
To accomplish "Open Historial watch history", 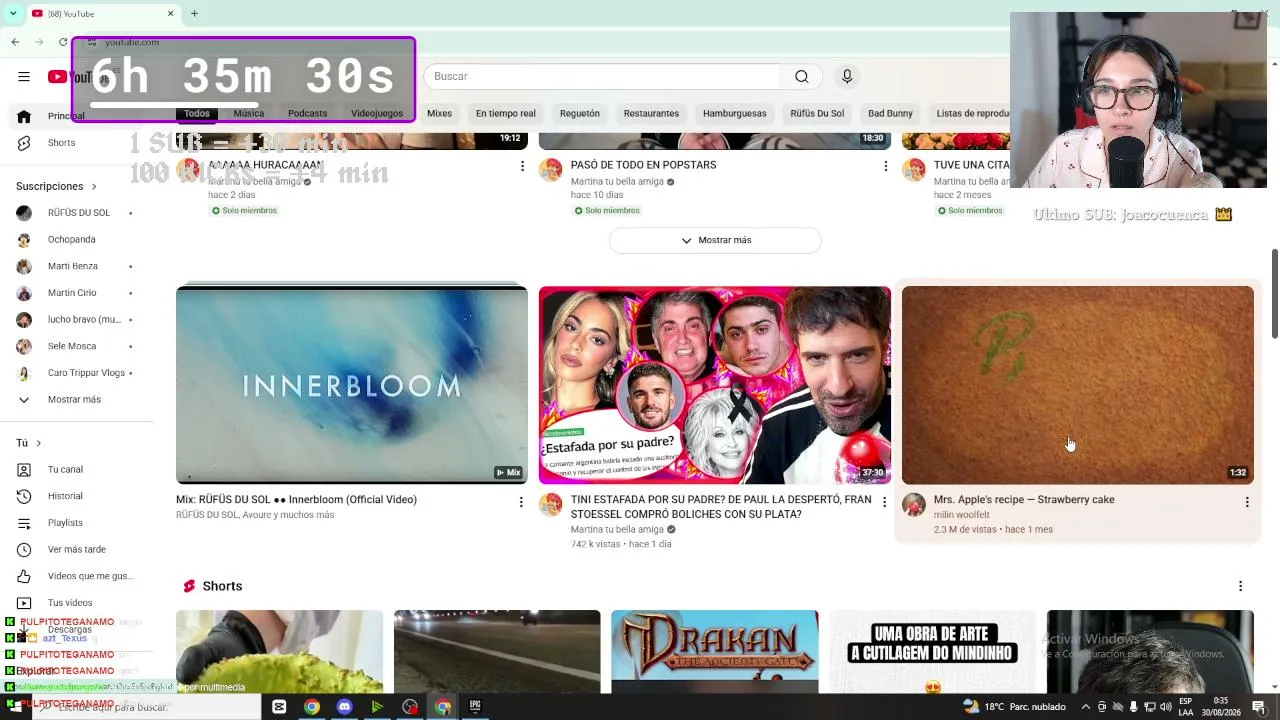I will tap(75, 496).
